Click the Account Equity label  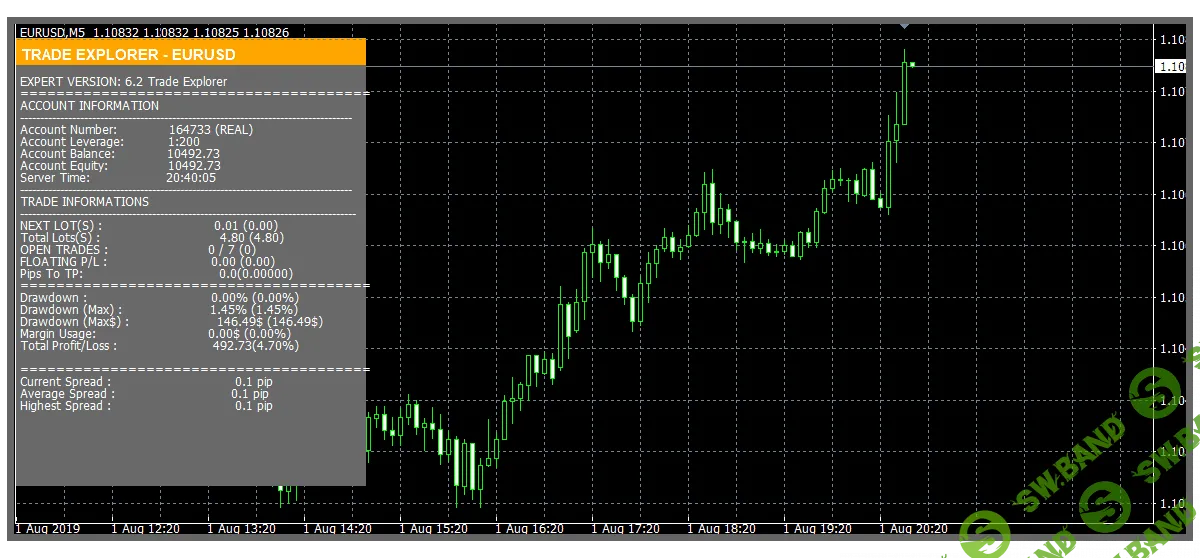[x=66, y=166]
